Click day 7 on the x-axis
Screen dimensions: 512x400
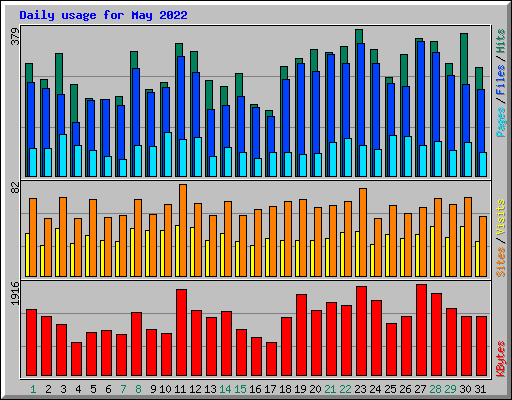[123, 389]
